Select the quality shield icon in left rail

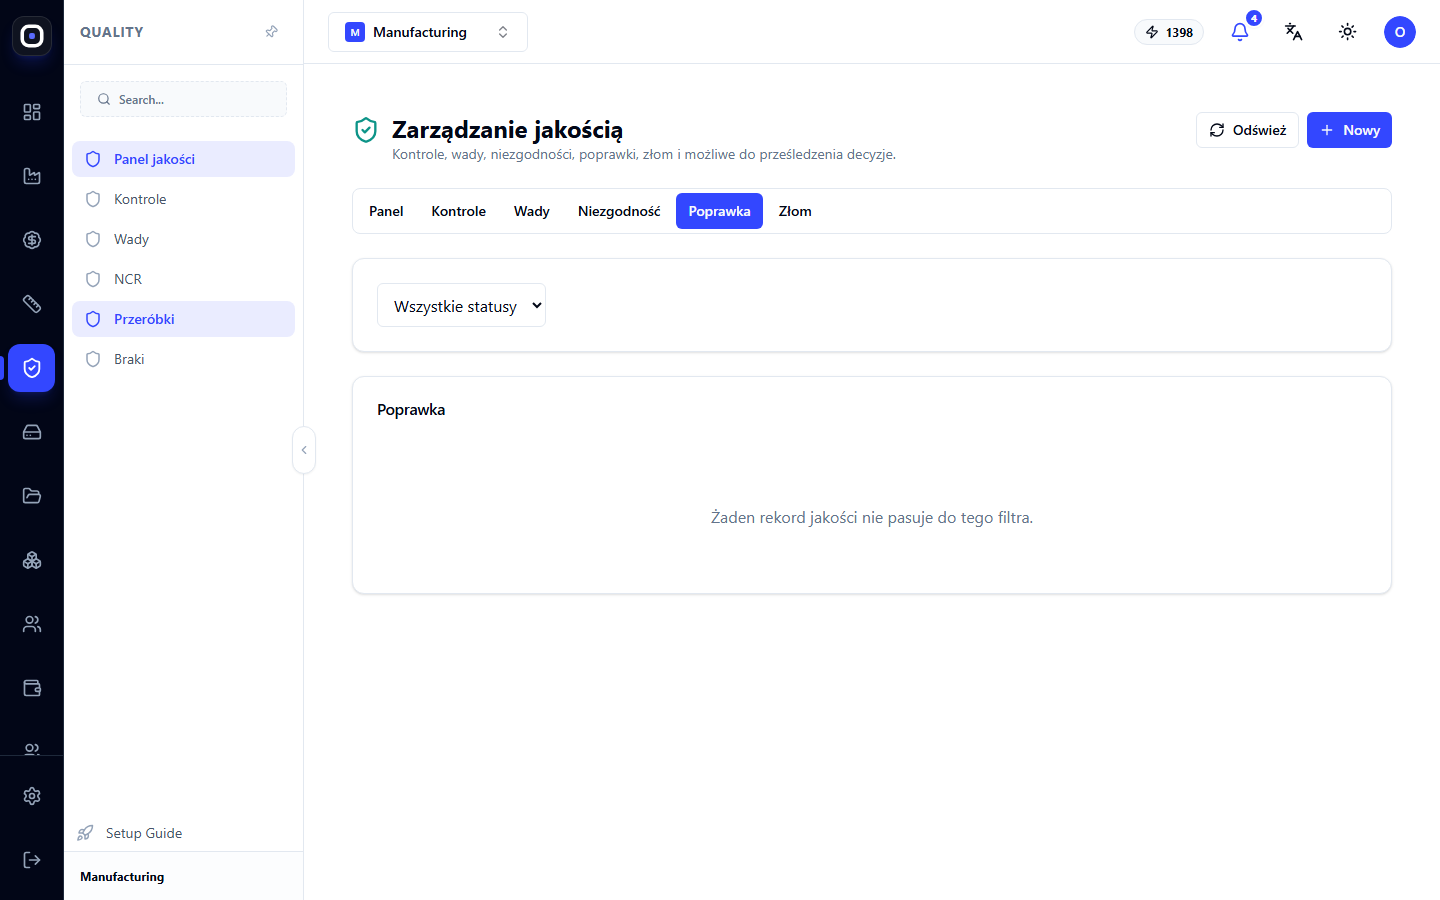(x=32, y=368)
